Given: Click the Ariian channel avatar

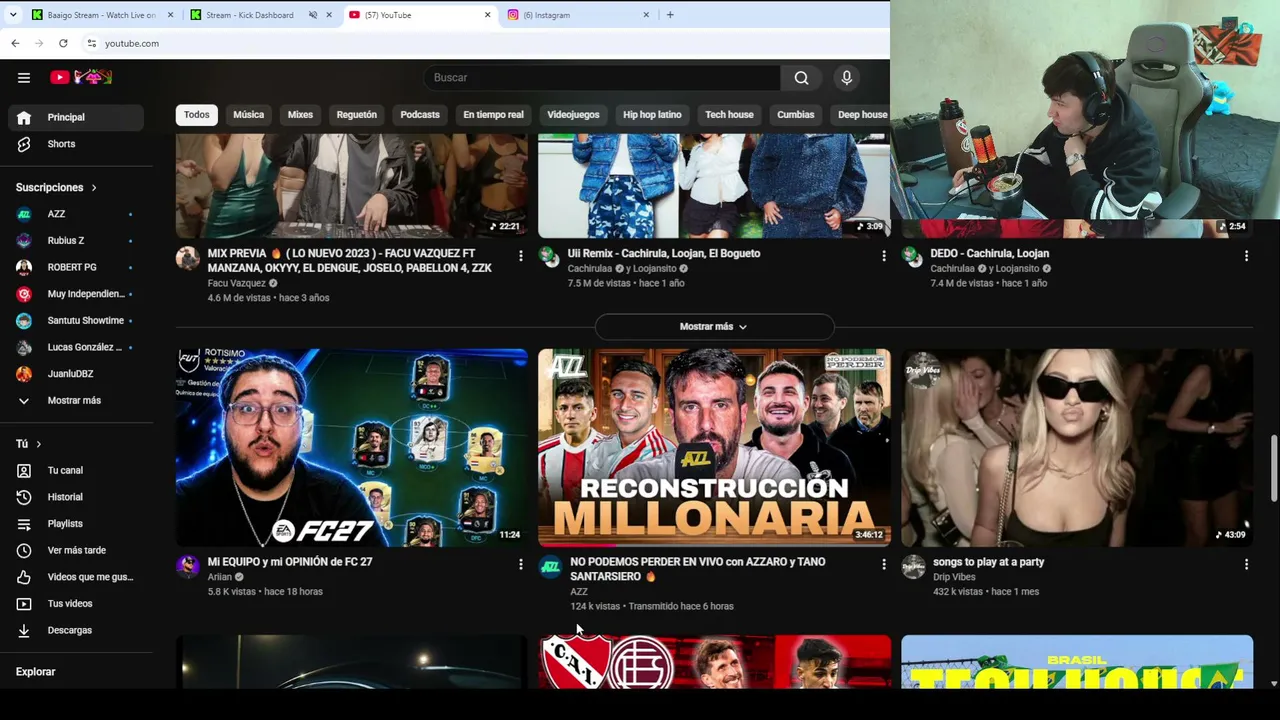Looking at the screenshot, I should coord(188,566).
